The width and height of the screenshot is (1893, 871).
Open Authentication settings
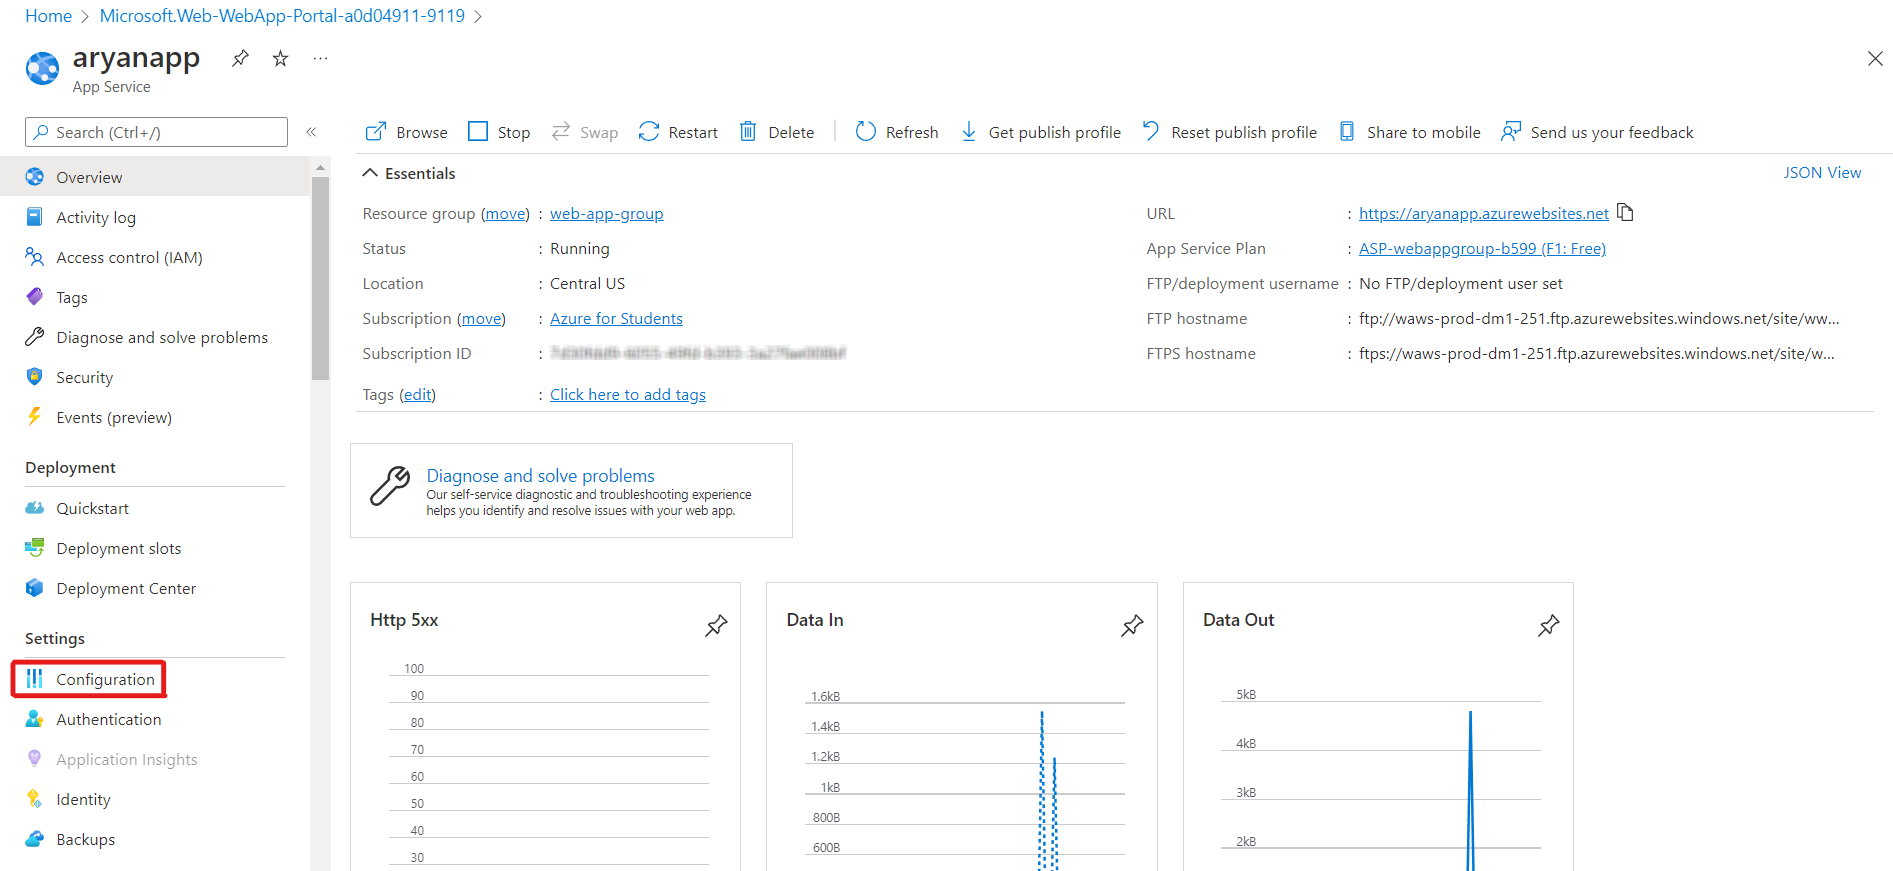point(155,719)
